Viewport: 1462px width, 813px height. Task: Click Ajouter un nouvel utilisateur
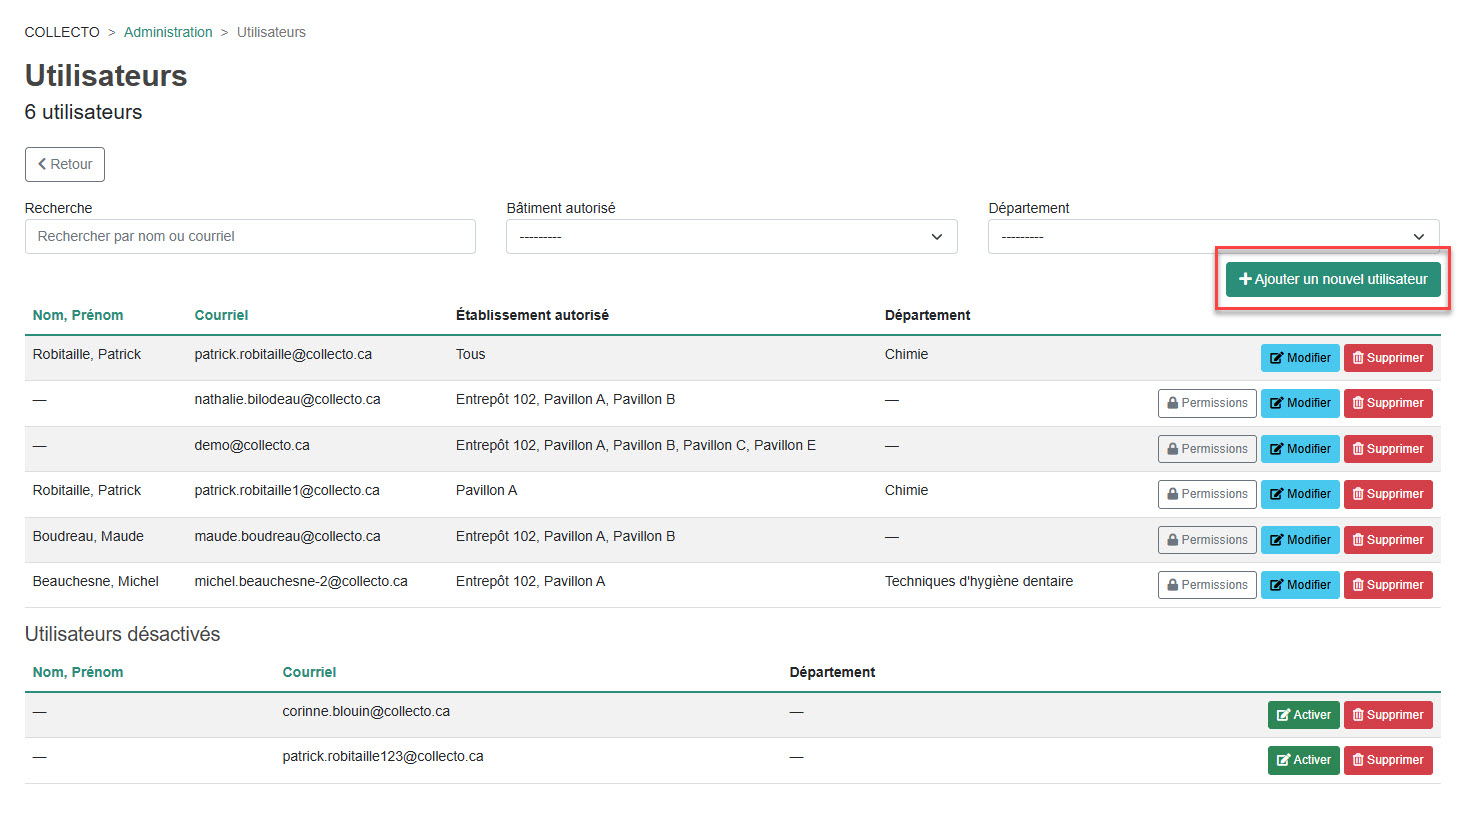tap(1333, 279)
